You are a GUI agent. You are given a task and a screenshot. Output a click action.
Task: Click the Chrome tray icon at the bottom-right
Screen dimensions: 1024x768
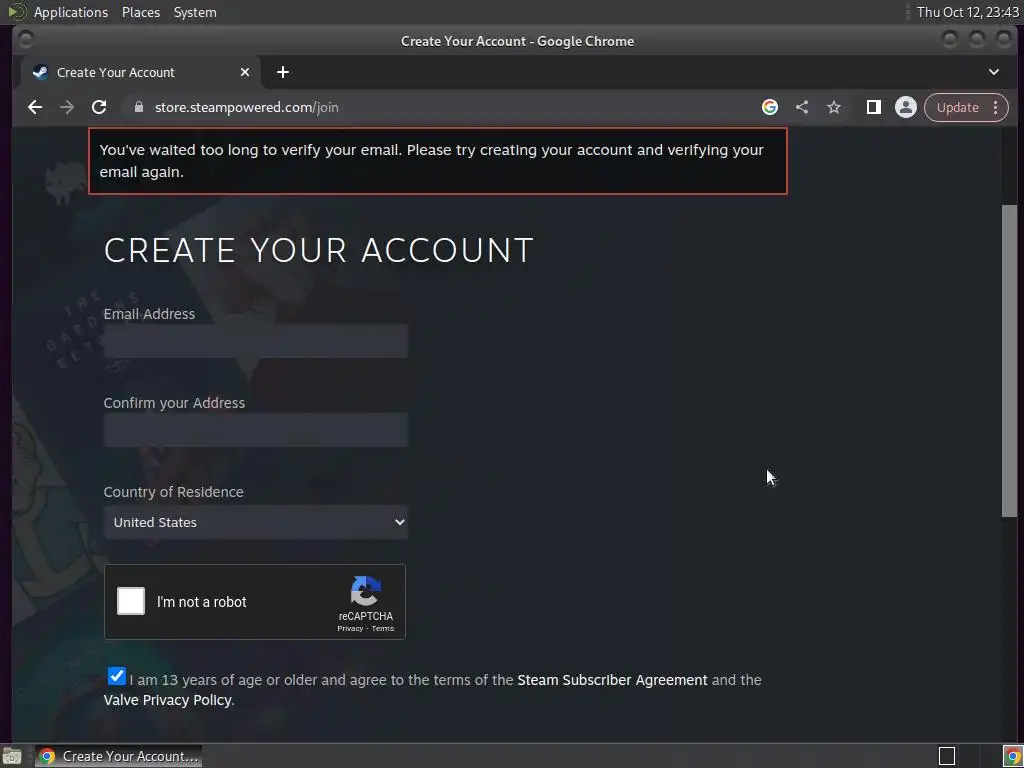tap(1012, 756)
